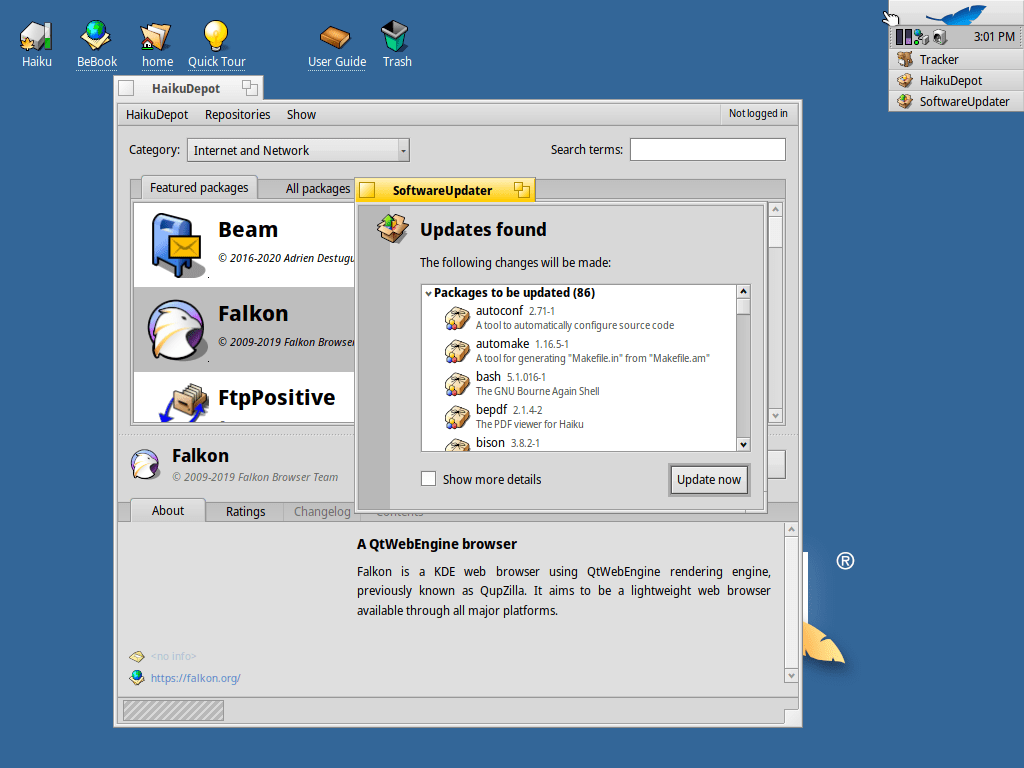Viewport: 1024px width, 768px height.
Task: Select the bison 3.8.2-1 row
Action: [x=579, y=443]
